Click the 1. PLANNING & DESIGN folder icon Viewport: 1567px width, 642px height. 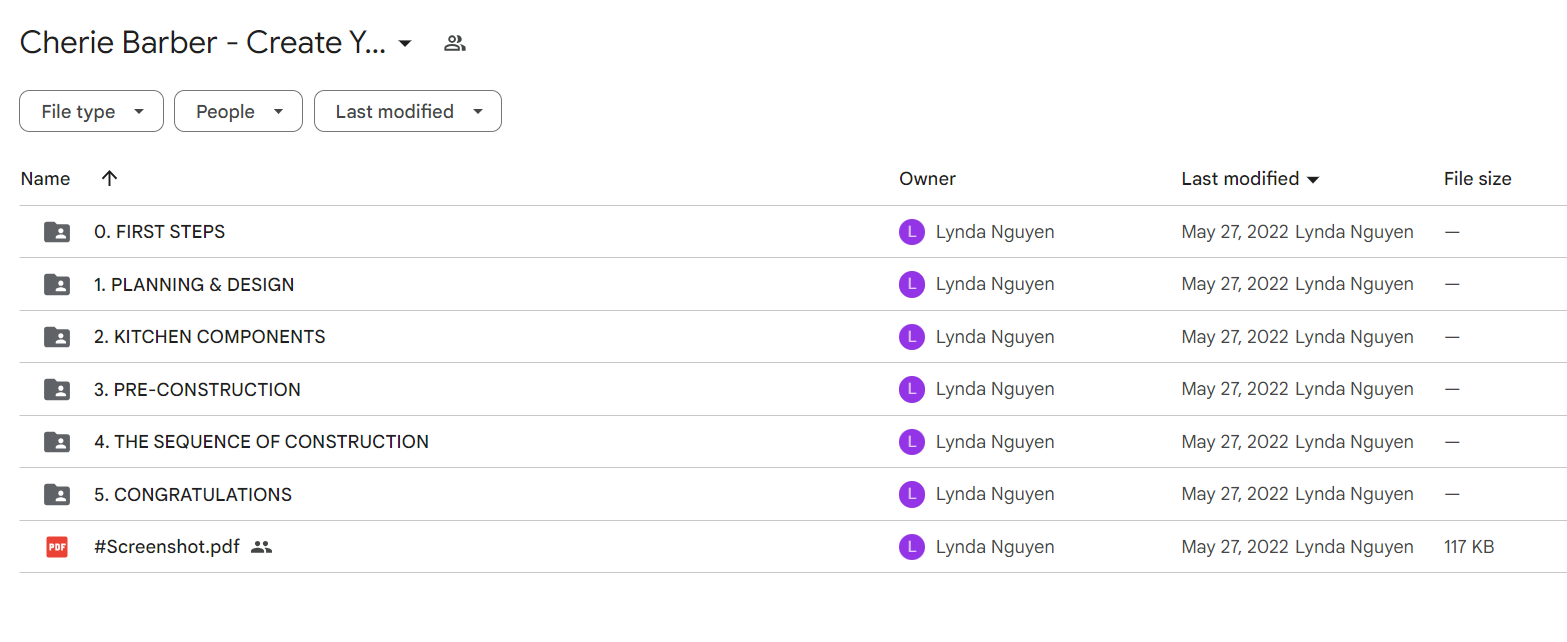57,285
